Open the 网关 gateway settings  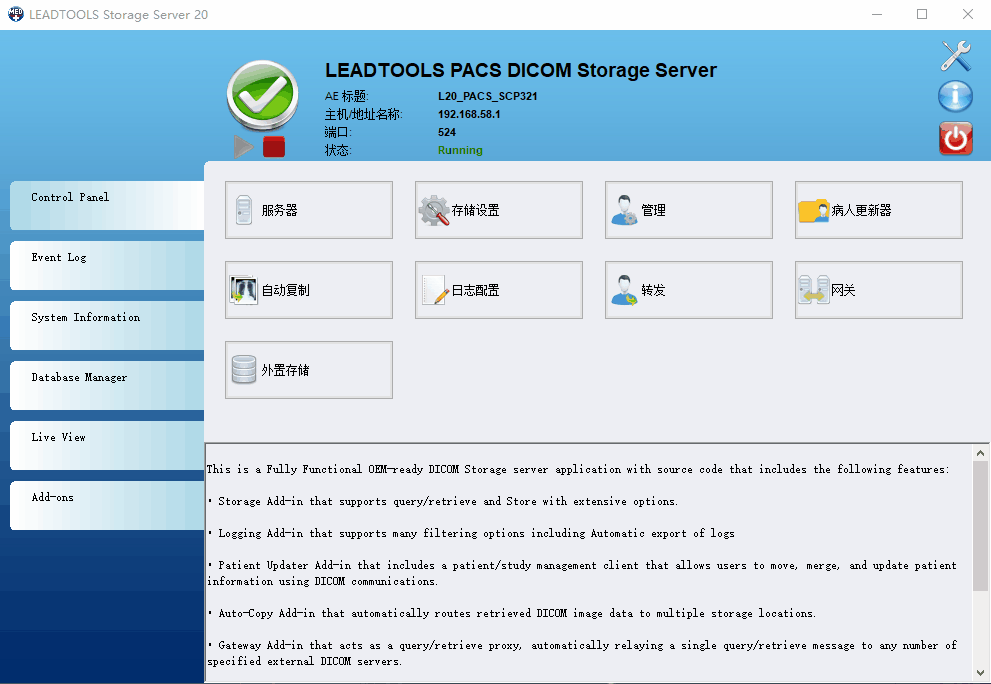tap(878, 290)
